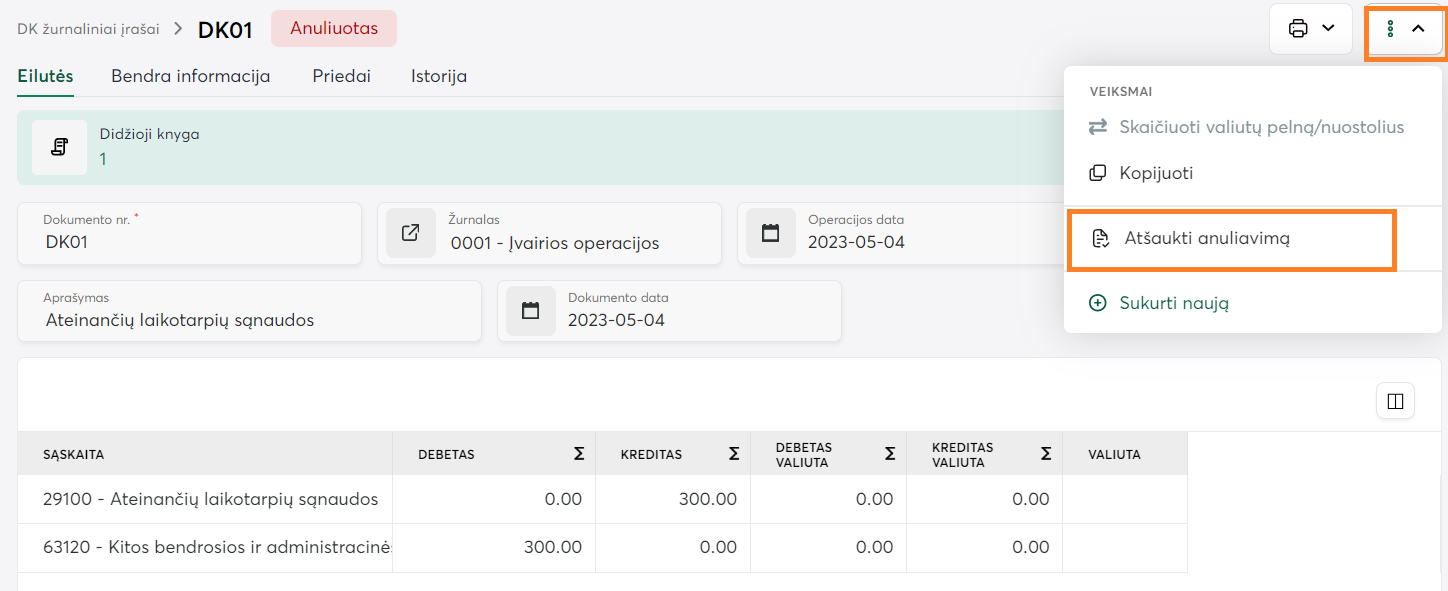Viewport: 1448px width, 591px height.
Task: Click Sukurti naują in the menu
Action: click(x=1173, y=303)
